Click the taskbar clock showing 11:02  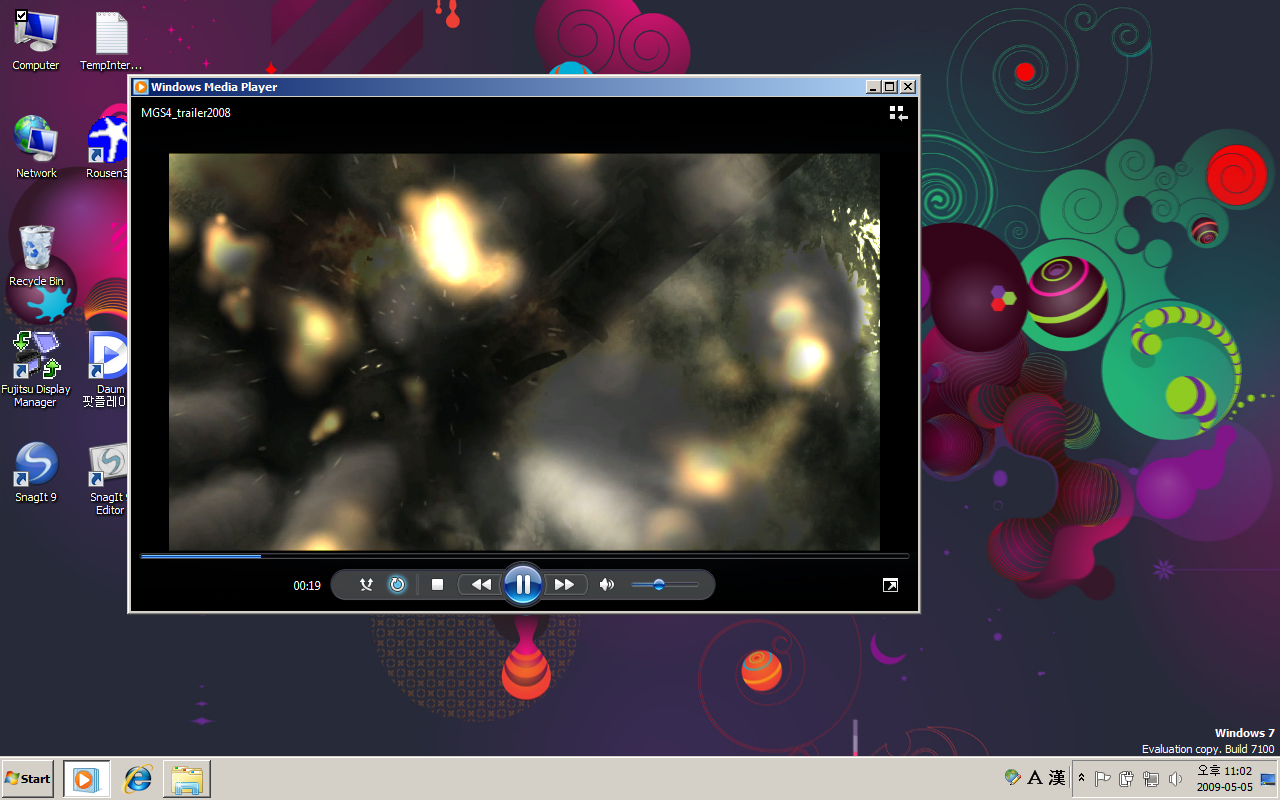pyautogui.click(x=1224, y=778)
